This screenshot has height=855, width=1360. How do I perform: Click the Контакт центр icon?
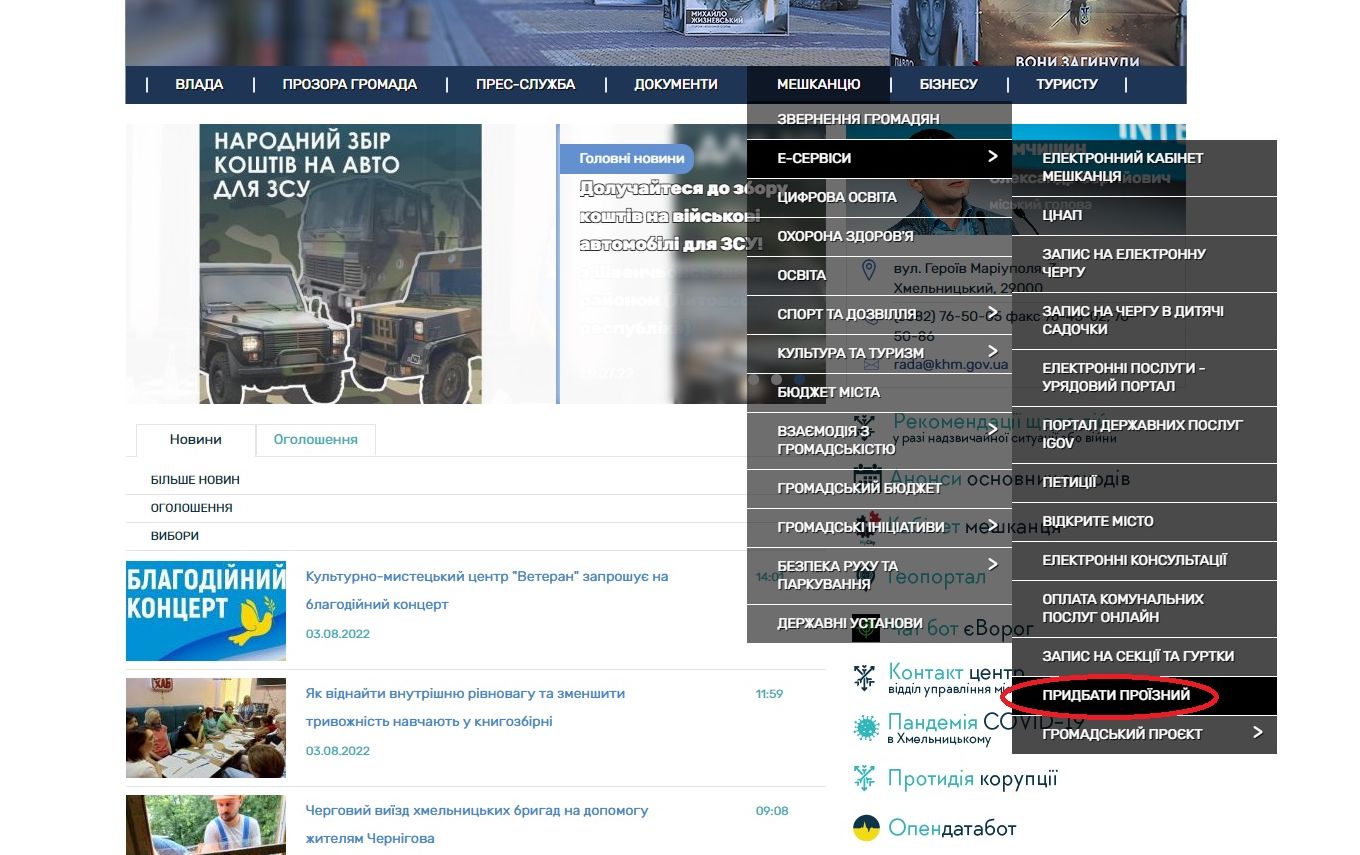click(x=864, y=677)
